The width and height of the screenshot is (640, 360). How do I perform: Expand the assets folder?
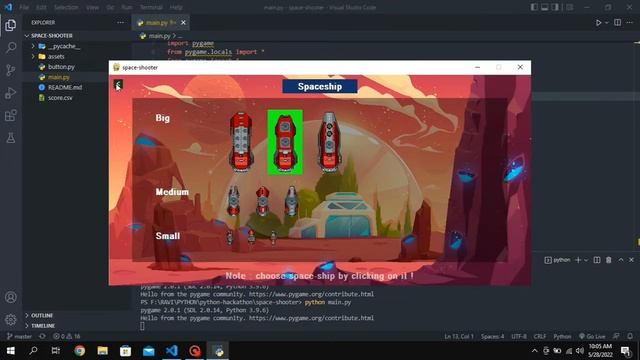click(x=33, y=56)
